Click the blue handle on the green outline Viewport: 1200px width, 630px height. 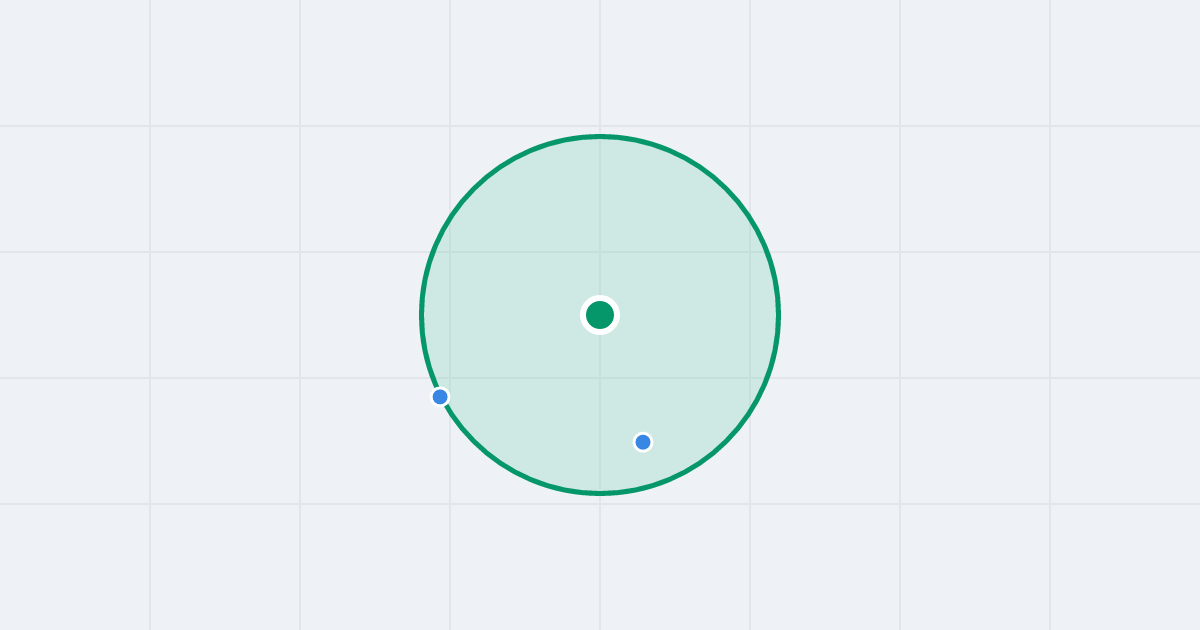[440, 397]
